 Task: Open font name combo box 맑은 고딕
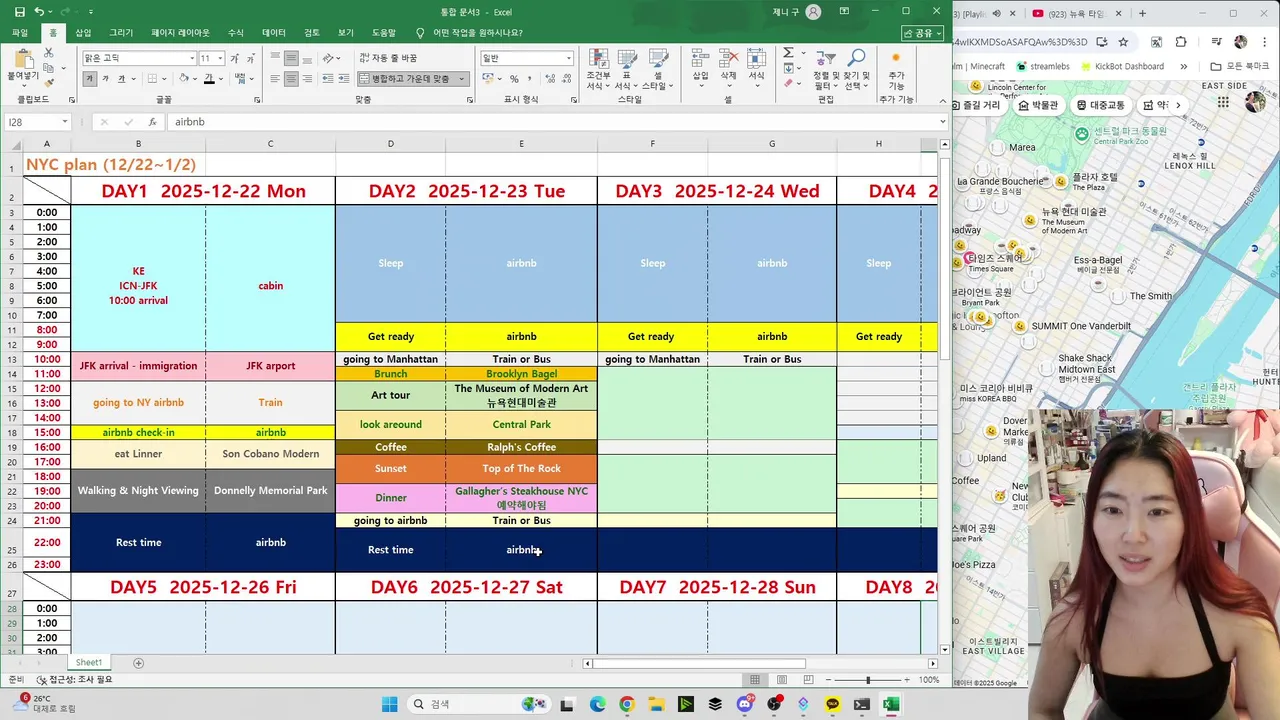point(139,58)
